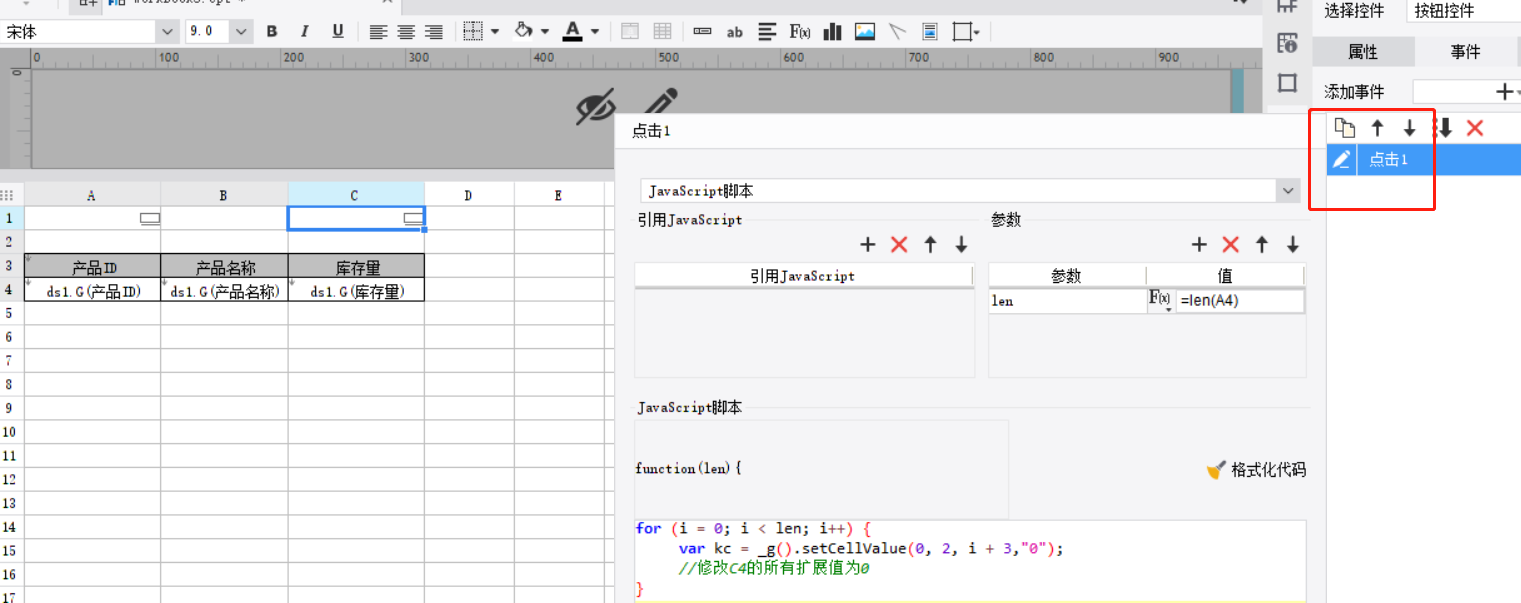The image size is (1521, 603).
Task: Insert formula with the F(x) icon
Action: click(800, 32)
